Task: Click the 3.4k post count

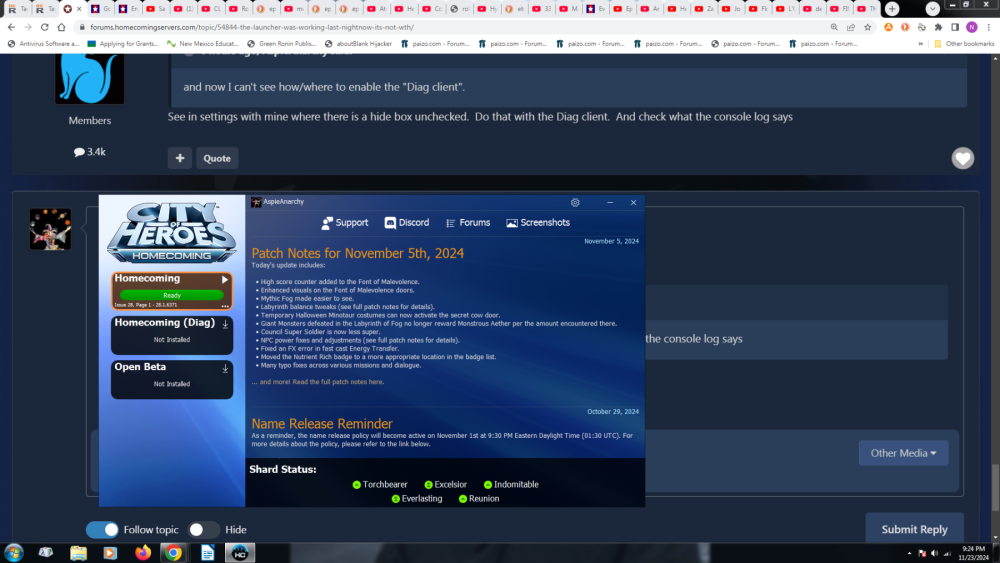Action: pyautogui.click(x=89, y=152)
